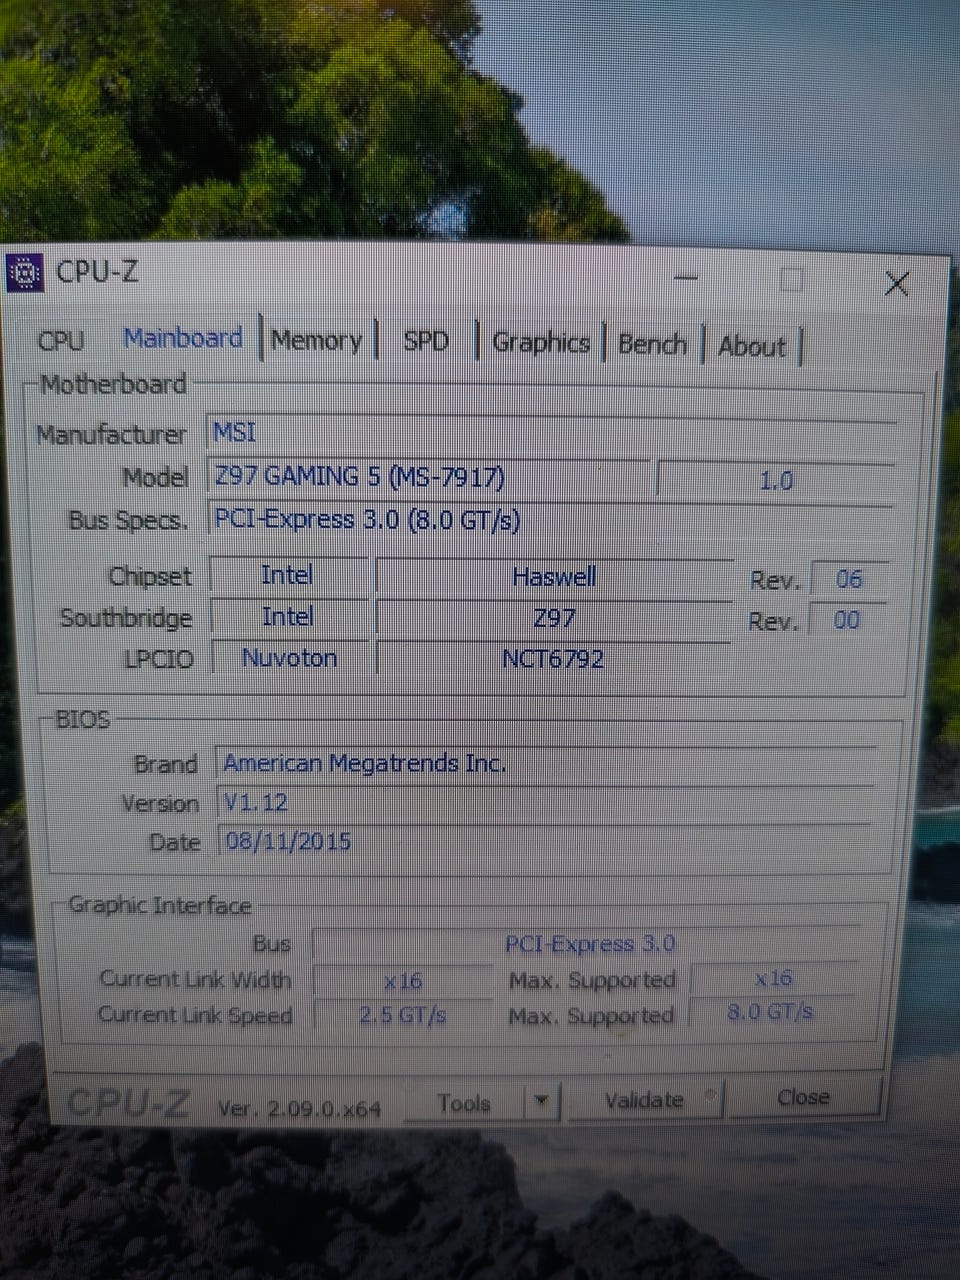Click the BIOS Date 08/11/2015 field

pos(545,841)
